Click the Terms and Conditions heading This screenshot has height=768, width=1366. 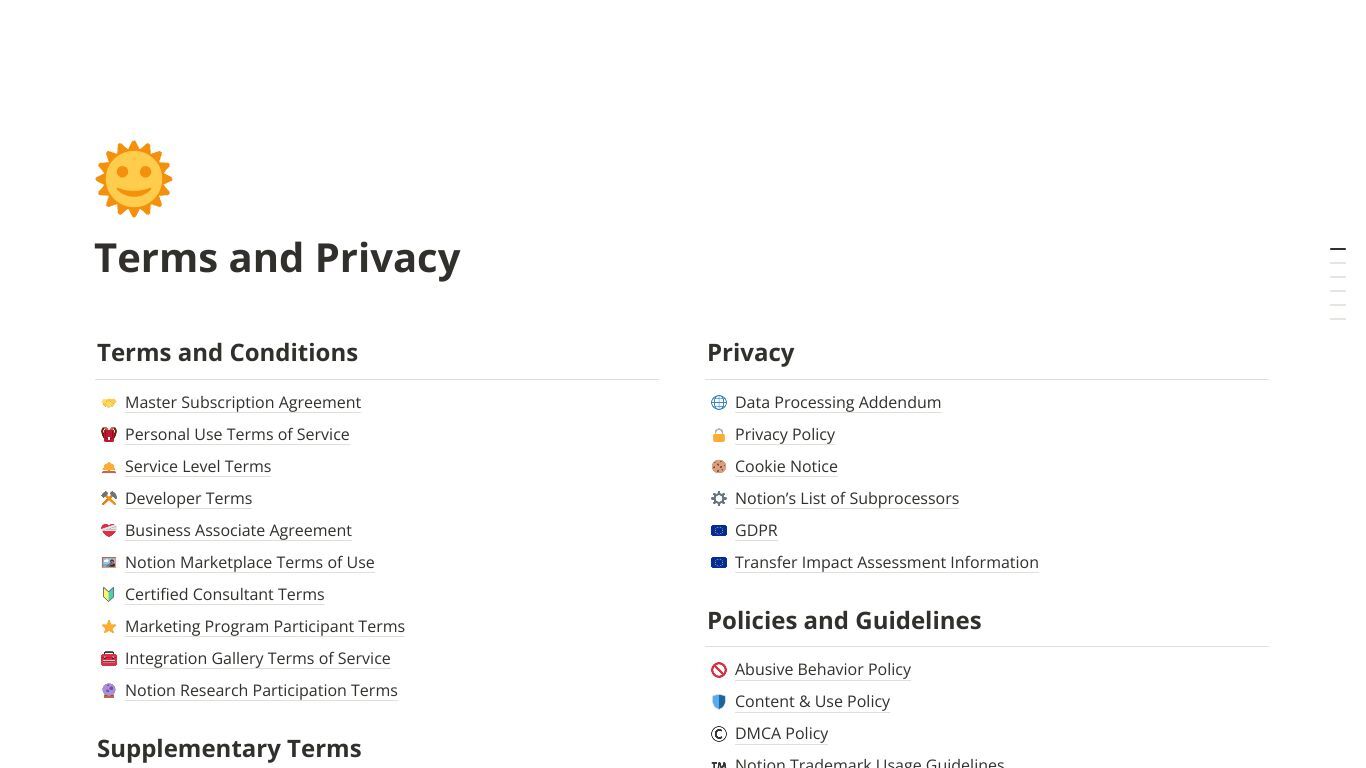tap(227, 352)
